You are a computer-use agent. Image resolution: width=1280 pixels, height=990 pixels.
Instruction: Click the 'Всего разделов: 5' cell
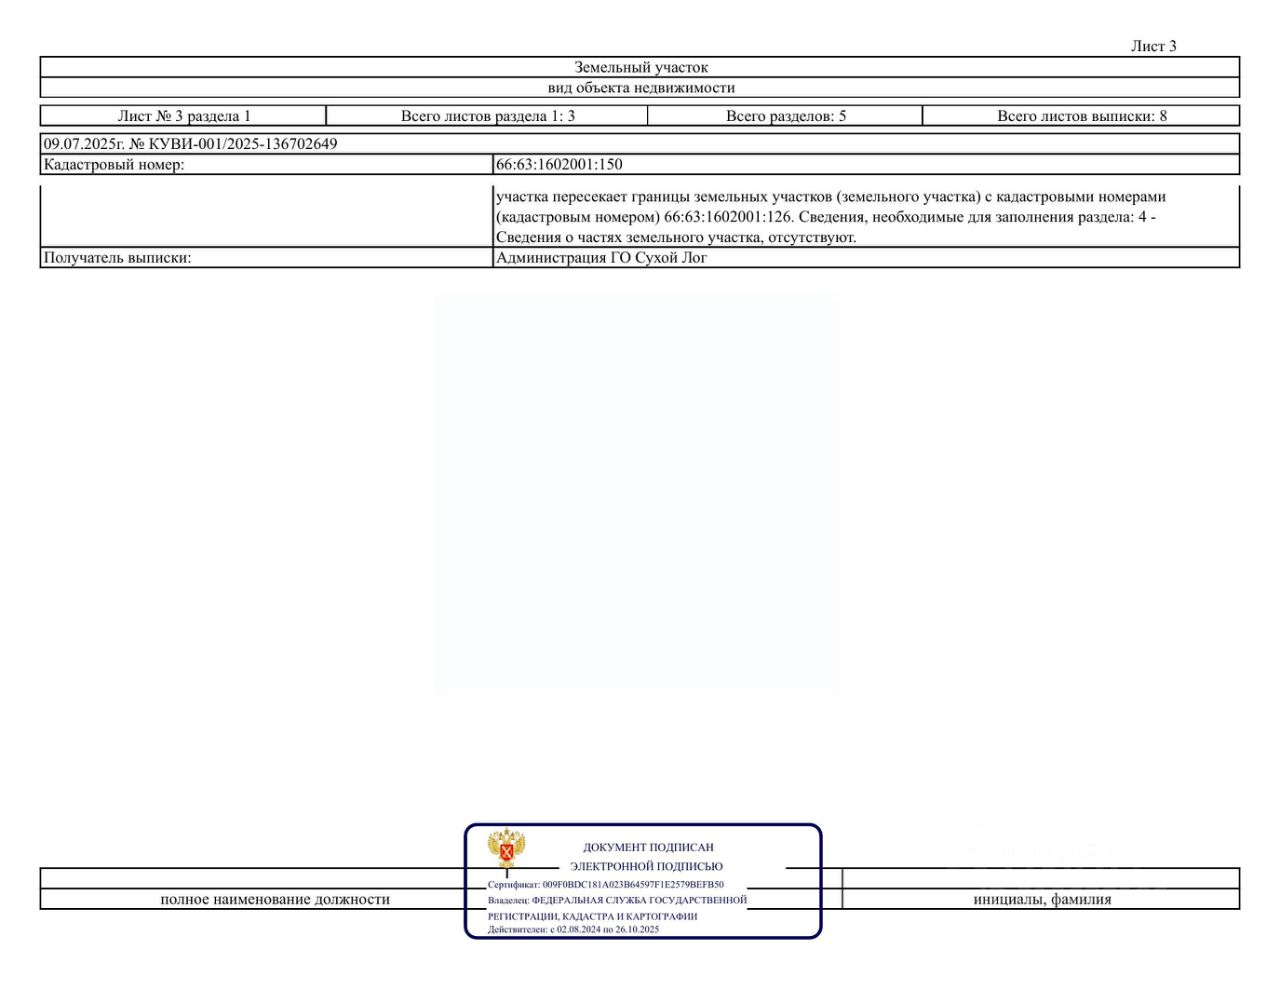click(786, 116)
